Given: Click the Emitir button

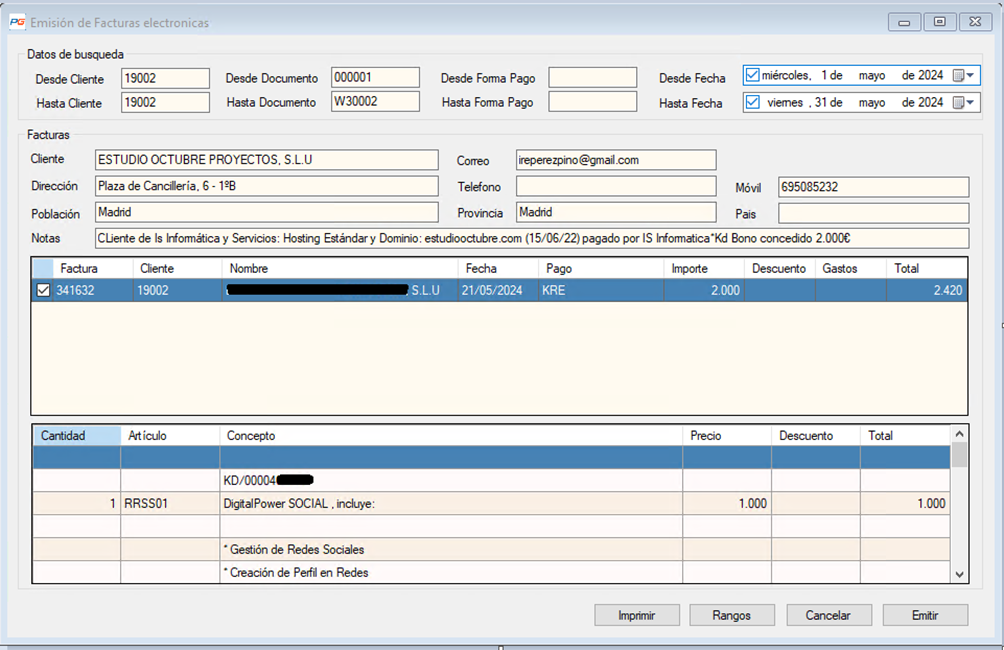Looking at the screenshot, I should [925, 615].
